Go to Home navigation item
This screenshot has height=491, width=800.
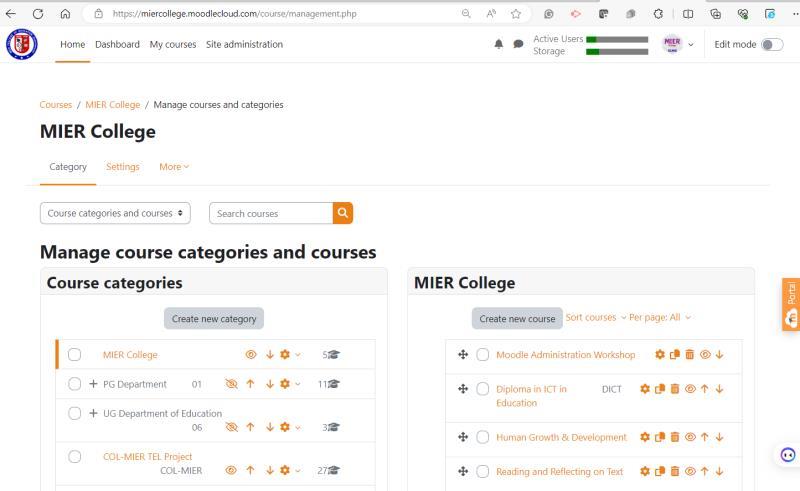pos(72,44)
